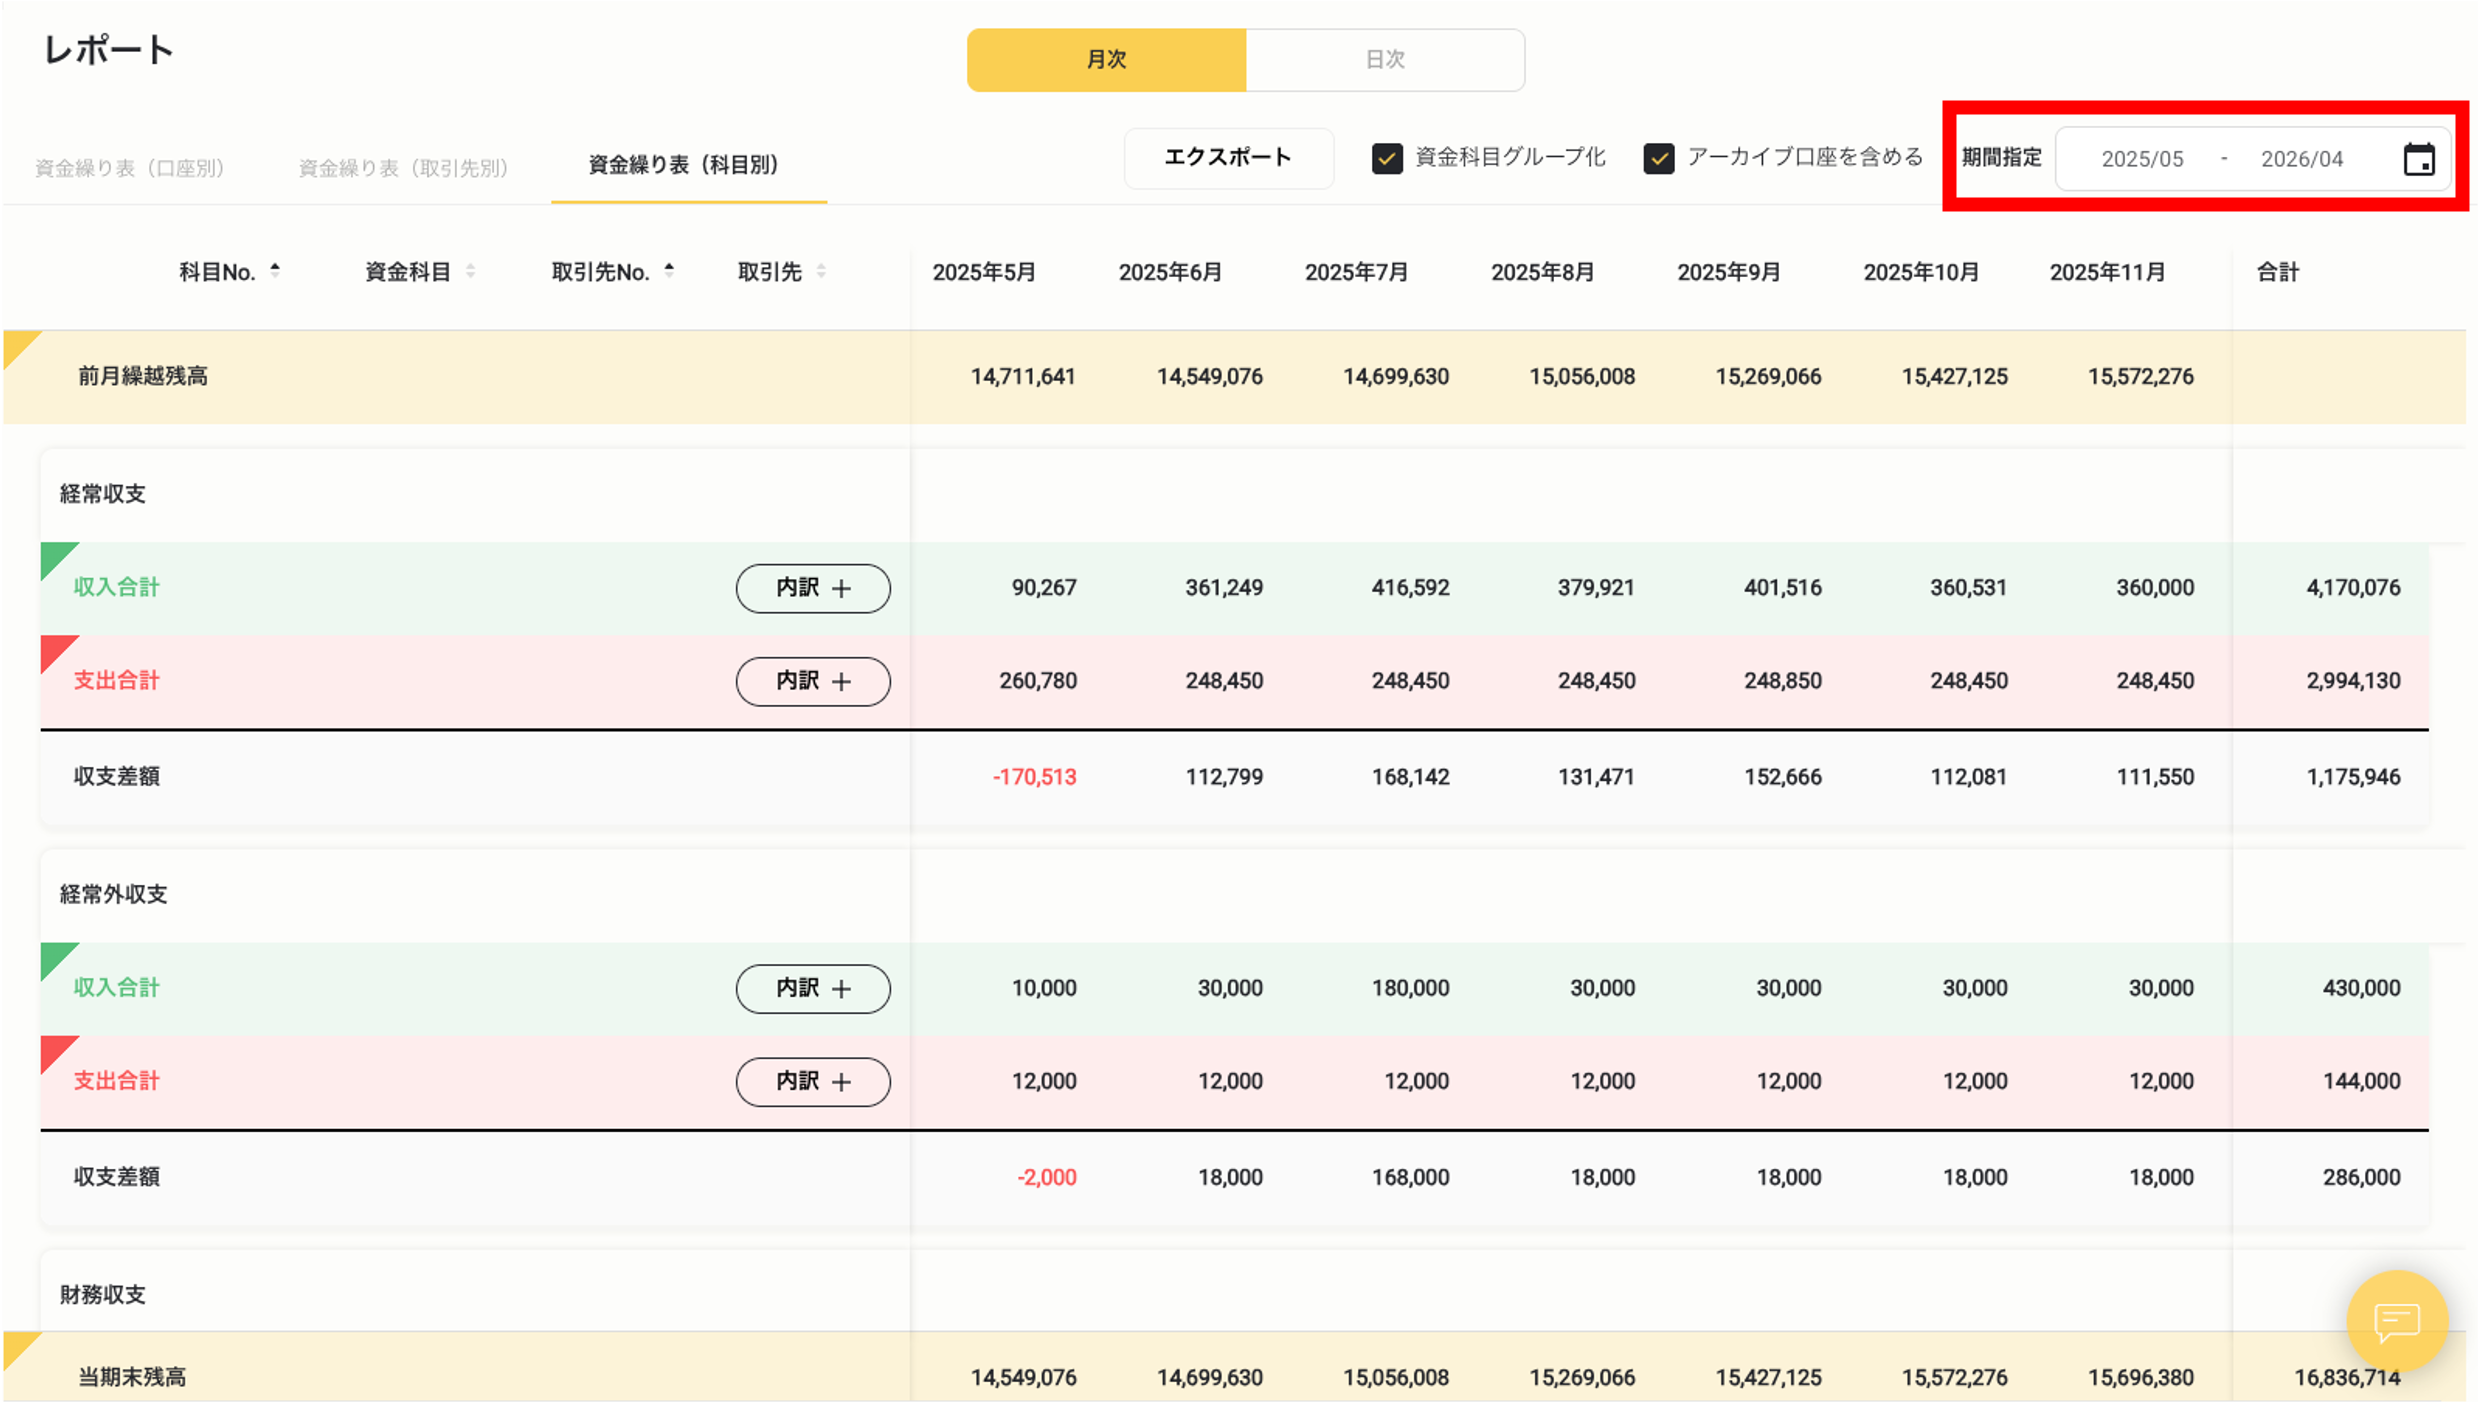Screen dimensions: 2479x1402
Task: Select the 月次 view toggle
Action: [1106, 59]
